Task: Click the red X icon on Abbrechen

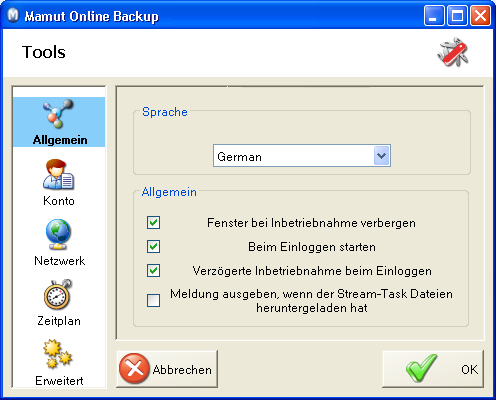Action: [x=134, y=368]
